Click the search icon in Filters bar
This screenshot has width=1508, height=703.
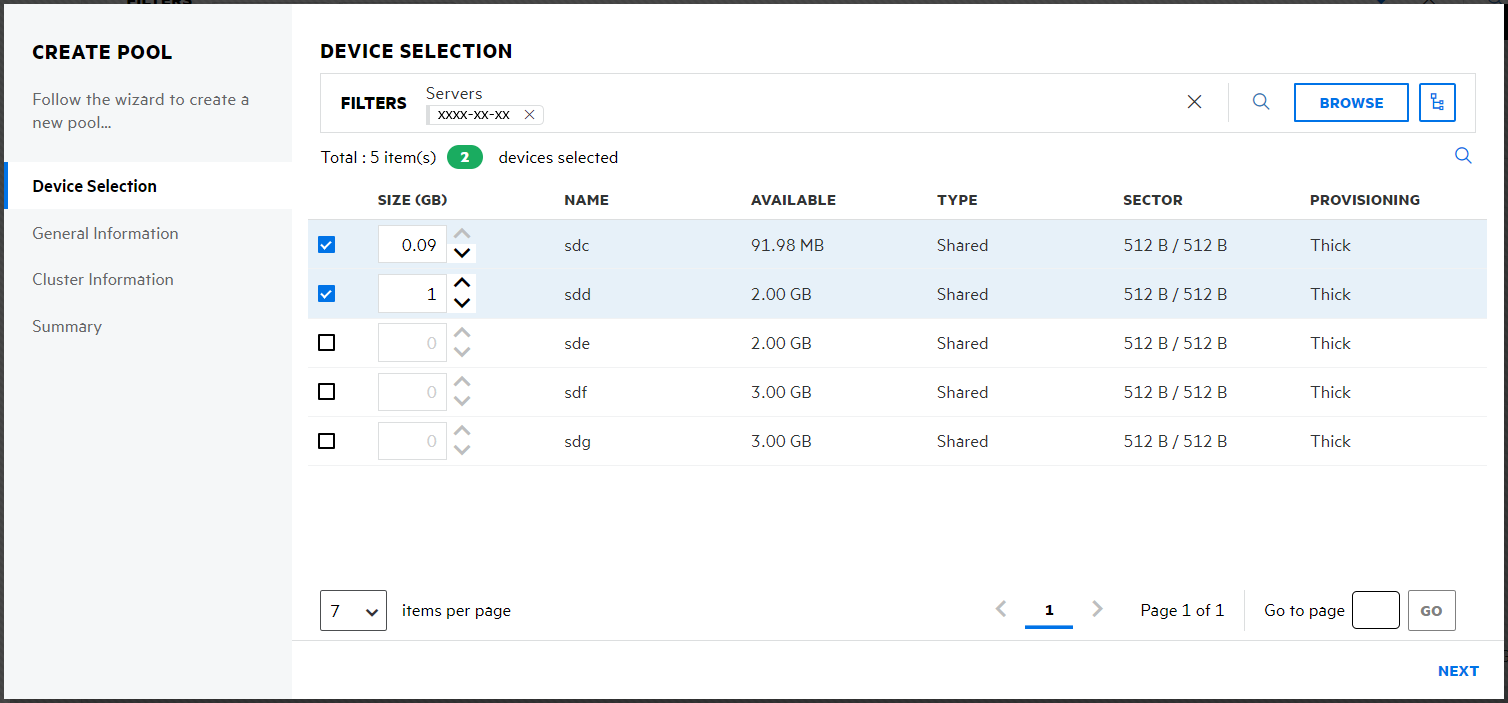(1261, 102)
